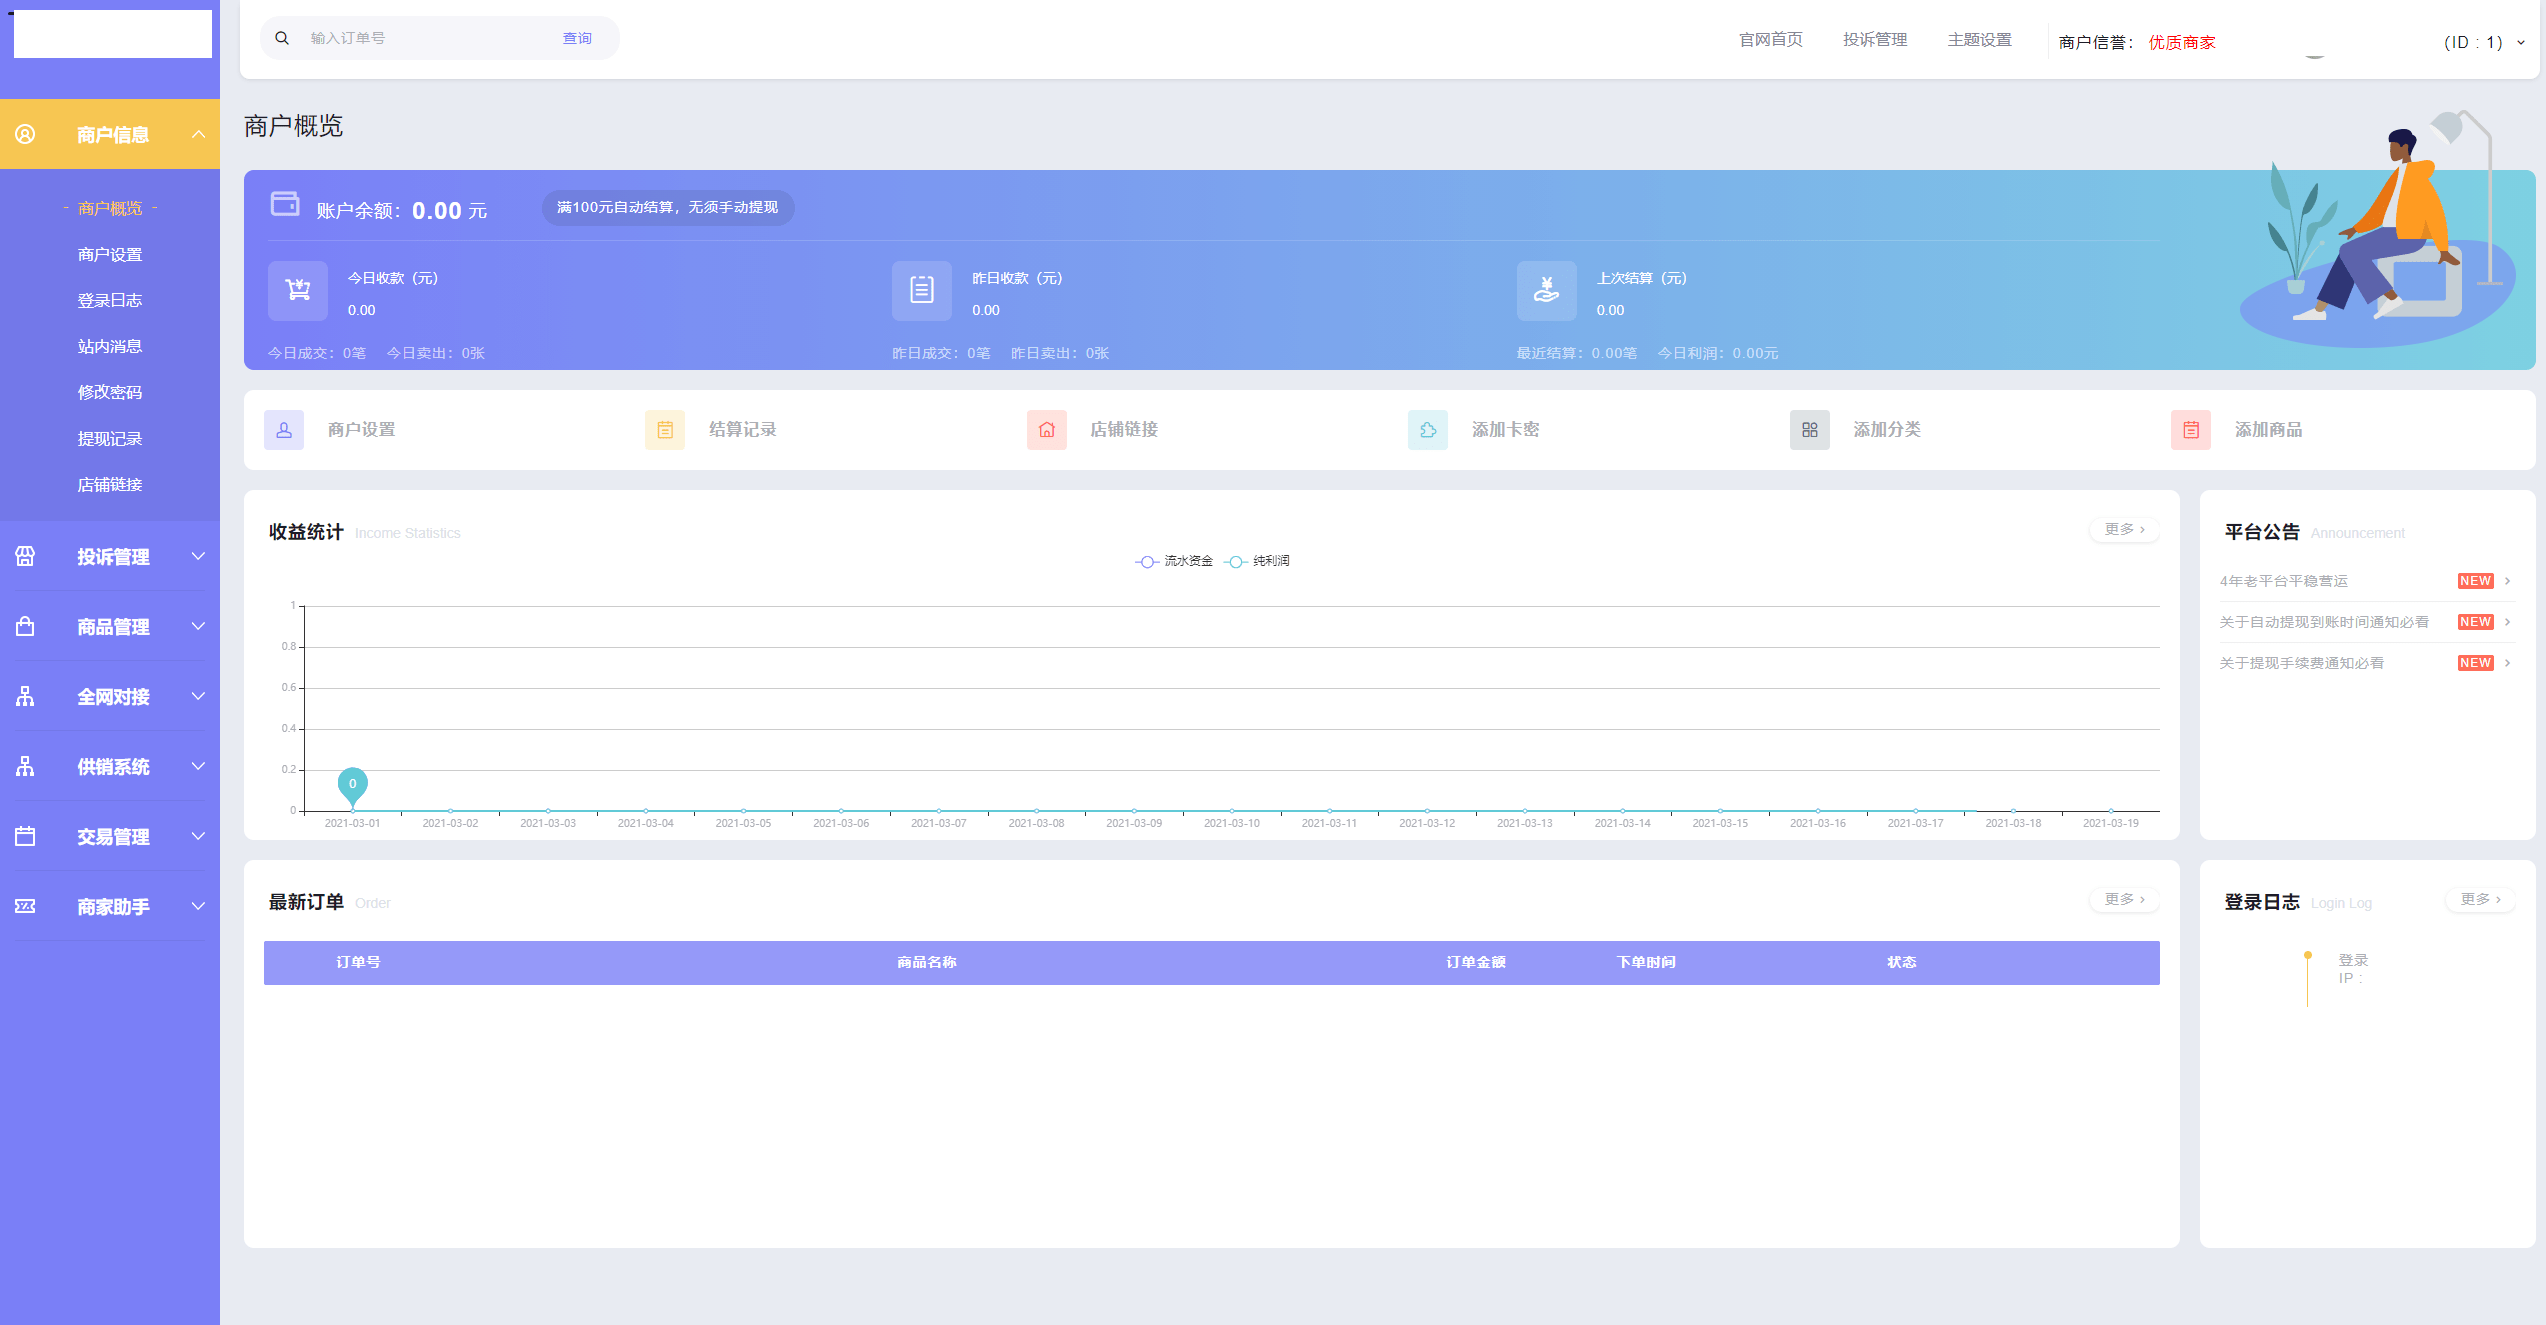Open 主题设置 in top navigation
This screenshot has width=2546, height=1325.
click(1979, 39)
